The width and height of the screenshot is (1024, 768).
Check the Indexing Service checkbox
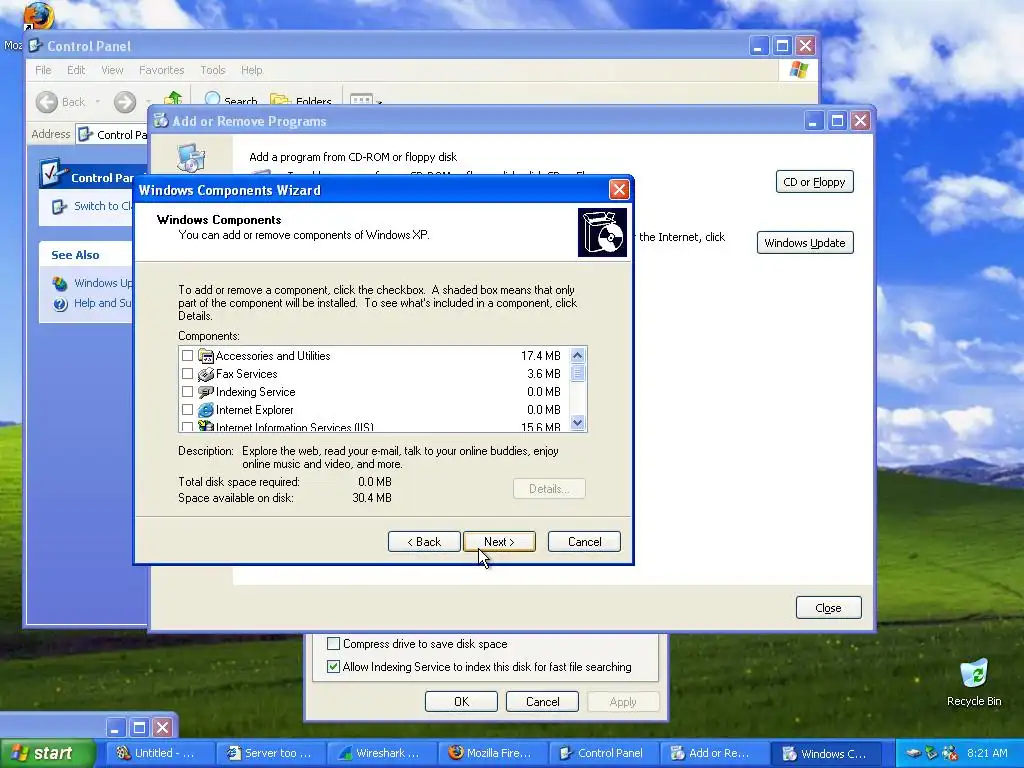pyautogui.click(x=187, y=392)
